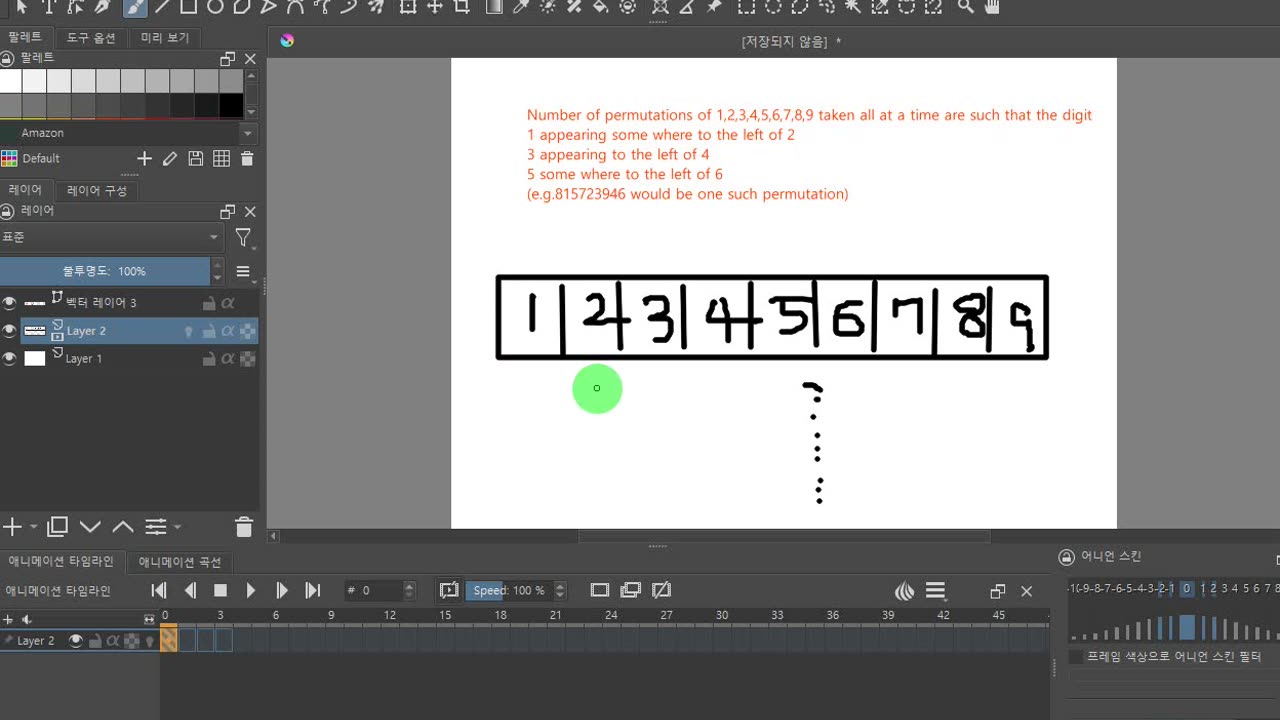Increase the 불투명도 opacity stepper
Viewport: 1280px width, 720px height.
[x=217, y=265]
